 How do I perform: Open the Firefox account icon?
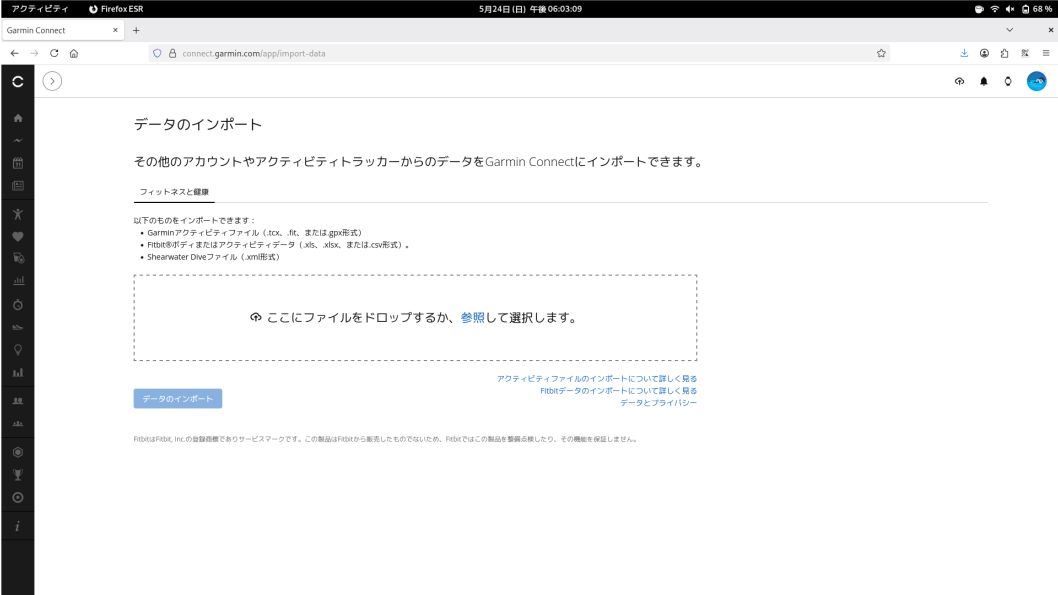(x=984, y=53)
